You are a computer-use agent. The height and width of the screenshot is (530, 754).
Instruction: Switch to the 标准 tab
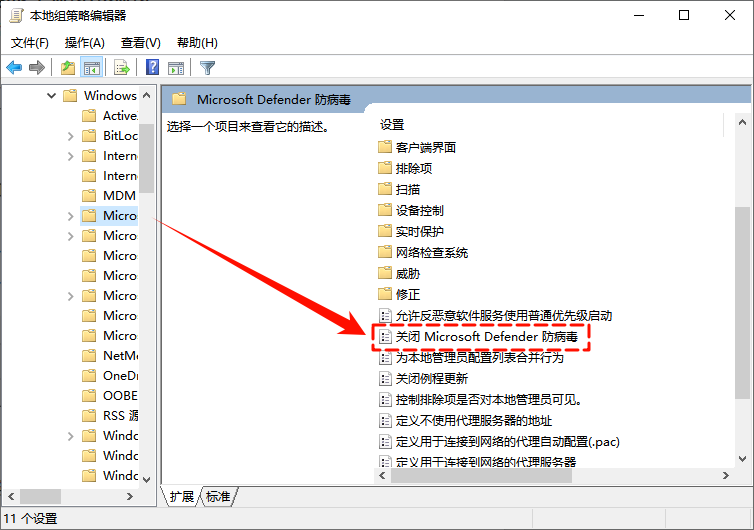pyautogui.click(x=218, y=496)
